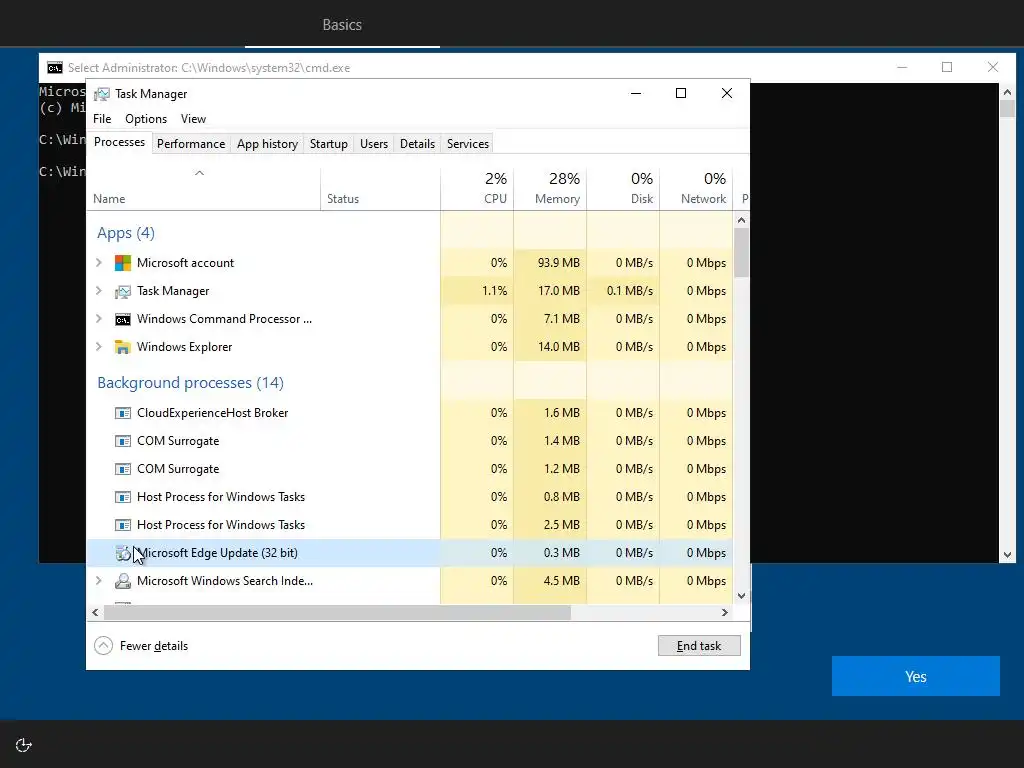Click the Fewer details link
The width and height of the screenshot is (1024, 768).
point(153,646)
